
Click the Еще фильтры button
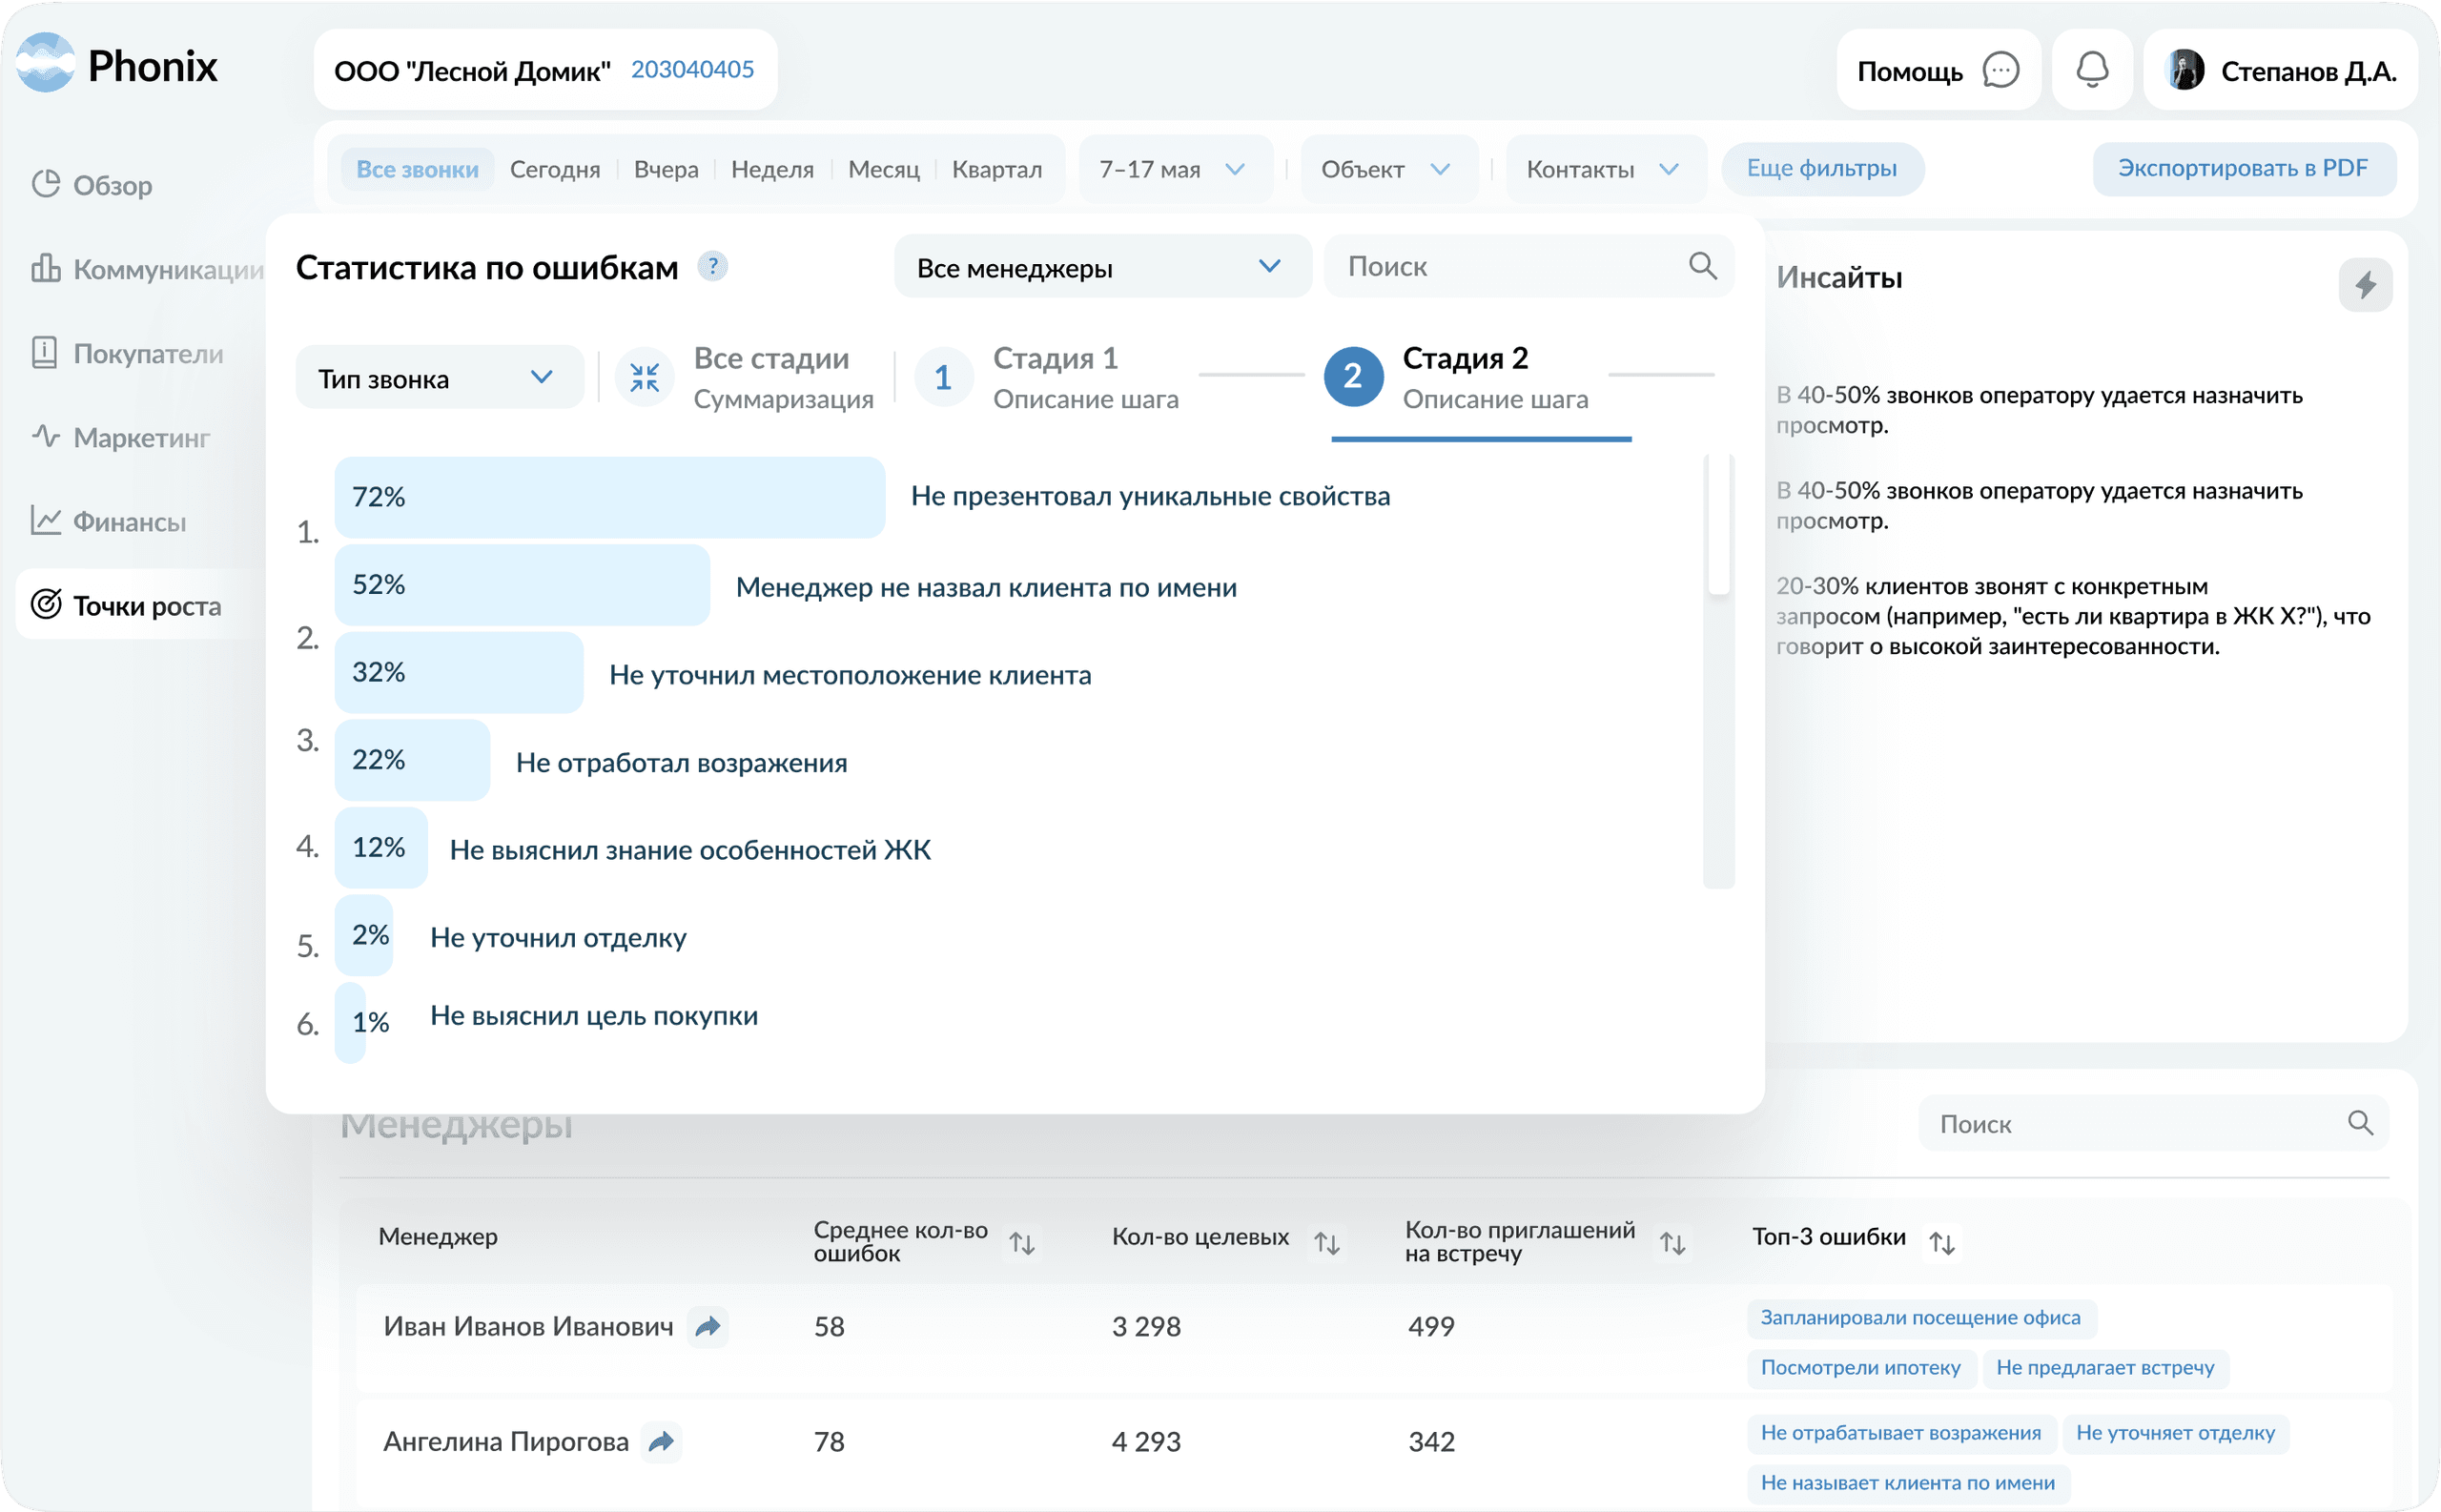coord(1821,168)
